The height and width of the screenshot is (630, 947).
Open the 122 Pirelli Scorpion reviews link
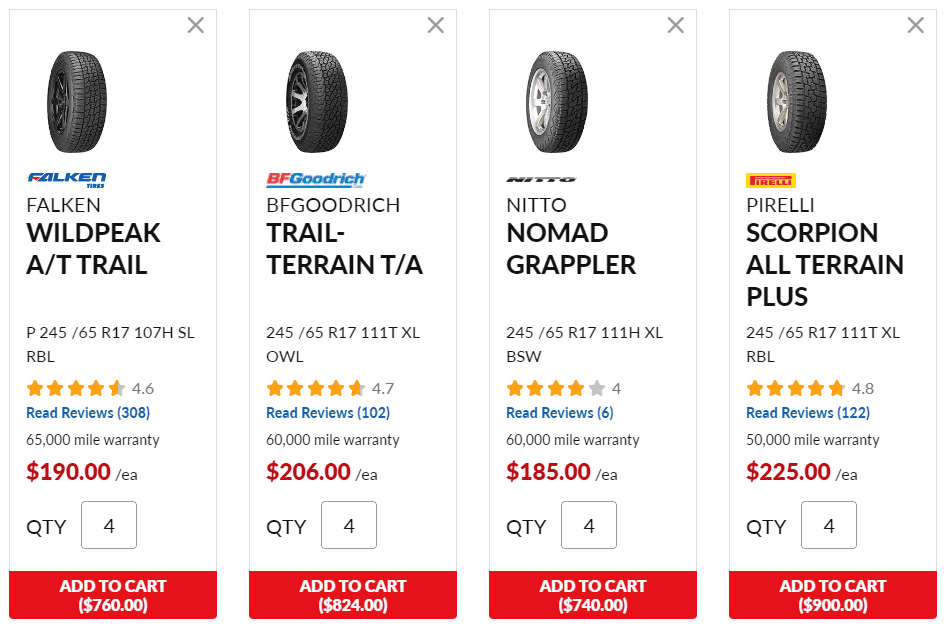[808, 413]
